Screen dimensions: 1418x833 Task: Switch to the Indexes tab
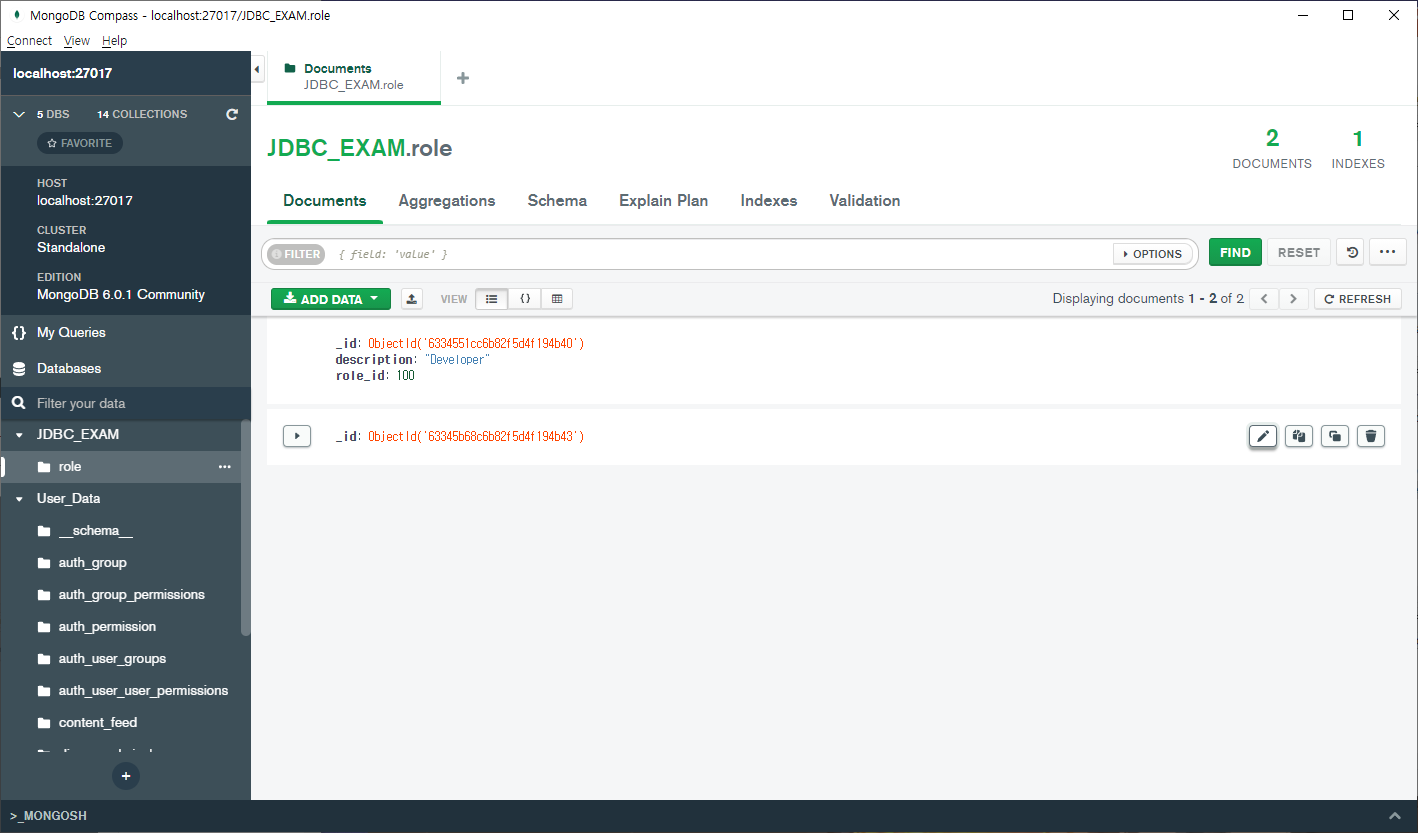(x=769, y=201)
